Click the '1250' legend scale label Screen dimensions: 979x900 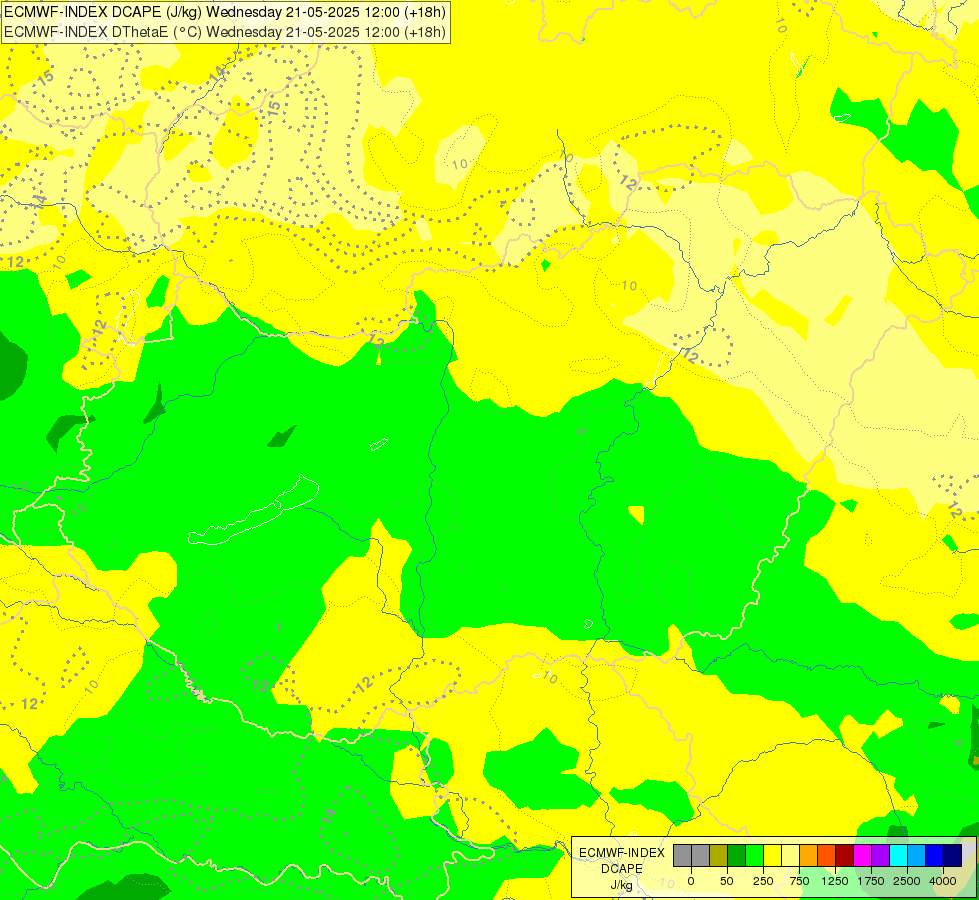pyautogui.click(x=835, y=881)
